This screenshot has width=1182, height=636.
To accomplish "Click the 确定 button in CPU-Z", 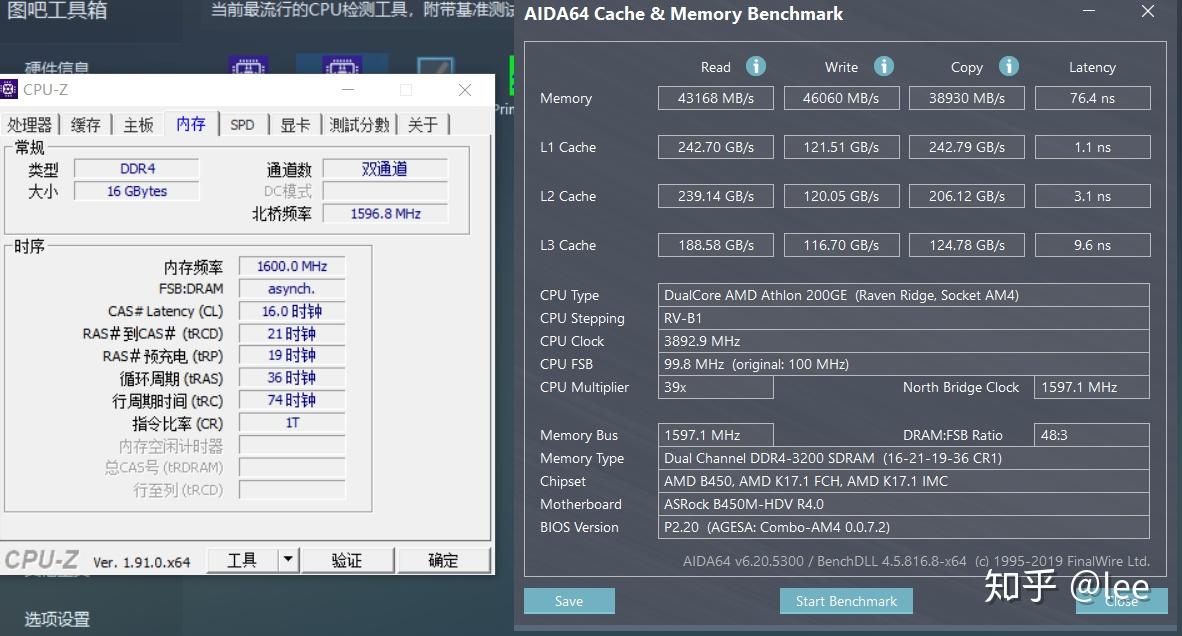I will 443,560.
